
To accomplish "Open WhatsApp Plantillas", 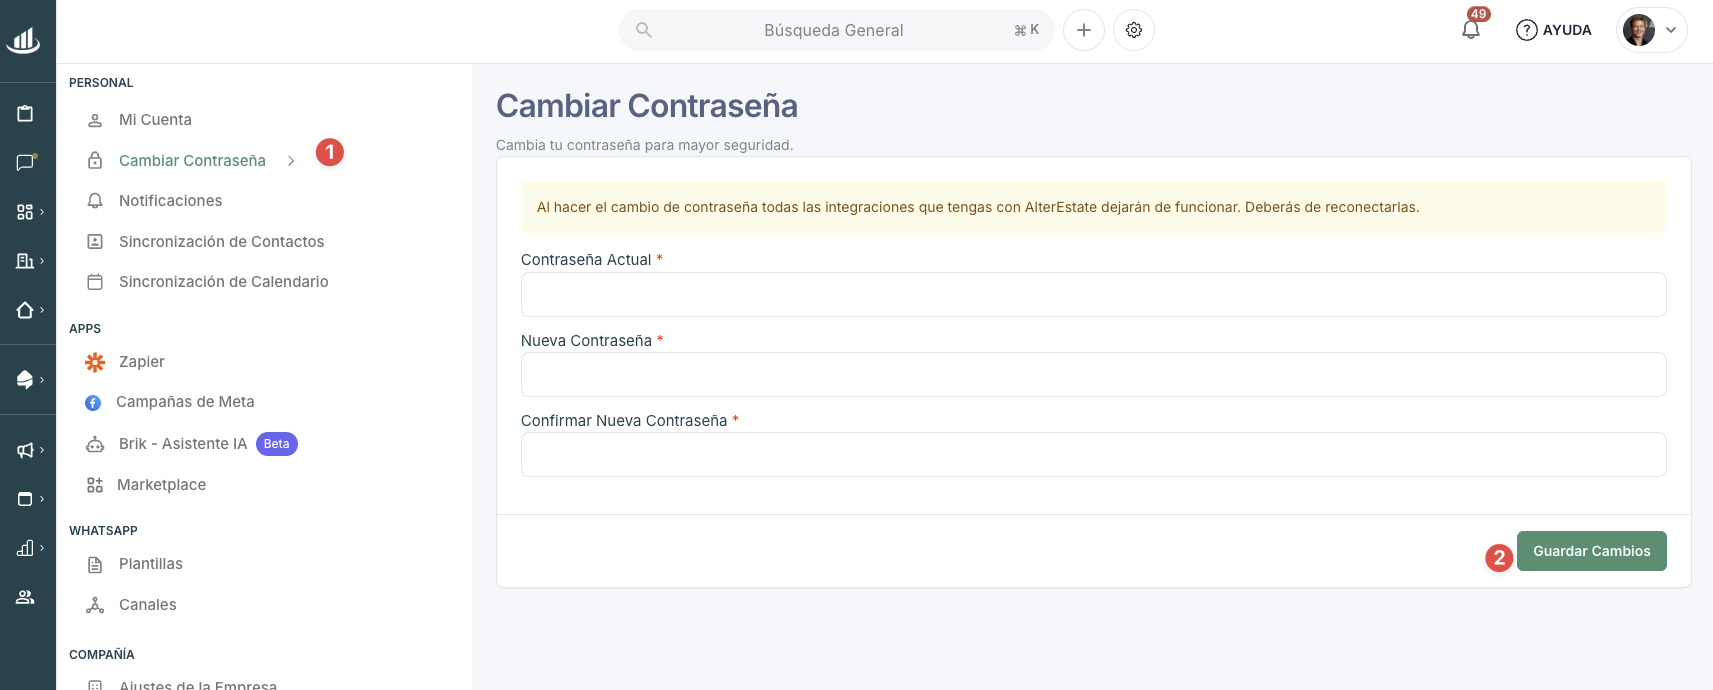I will point(150,564).
